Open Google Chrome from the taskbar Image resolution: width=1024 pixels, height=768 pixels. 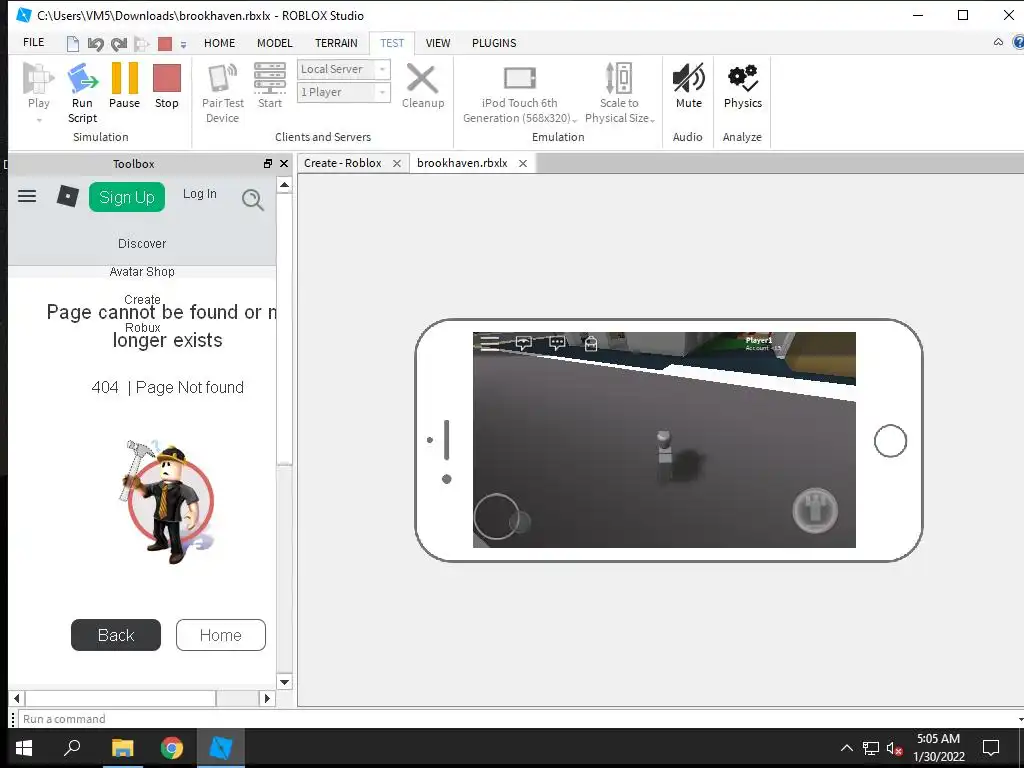(172, 748)
